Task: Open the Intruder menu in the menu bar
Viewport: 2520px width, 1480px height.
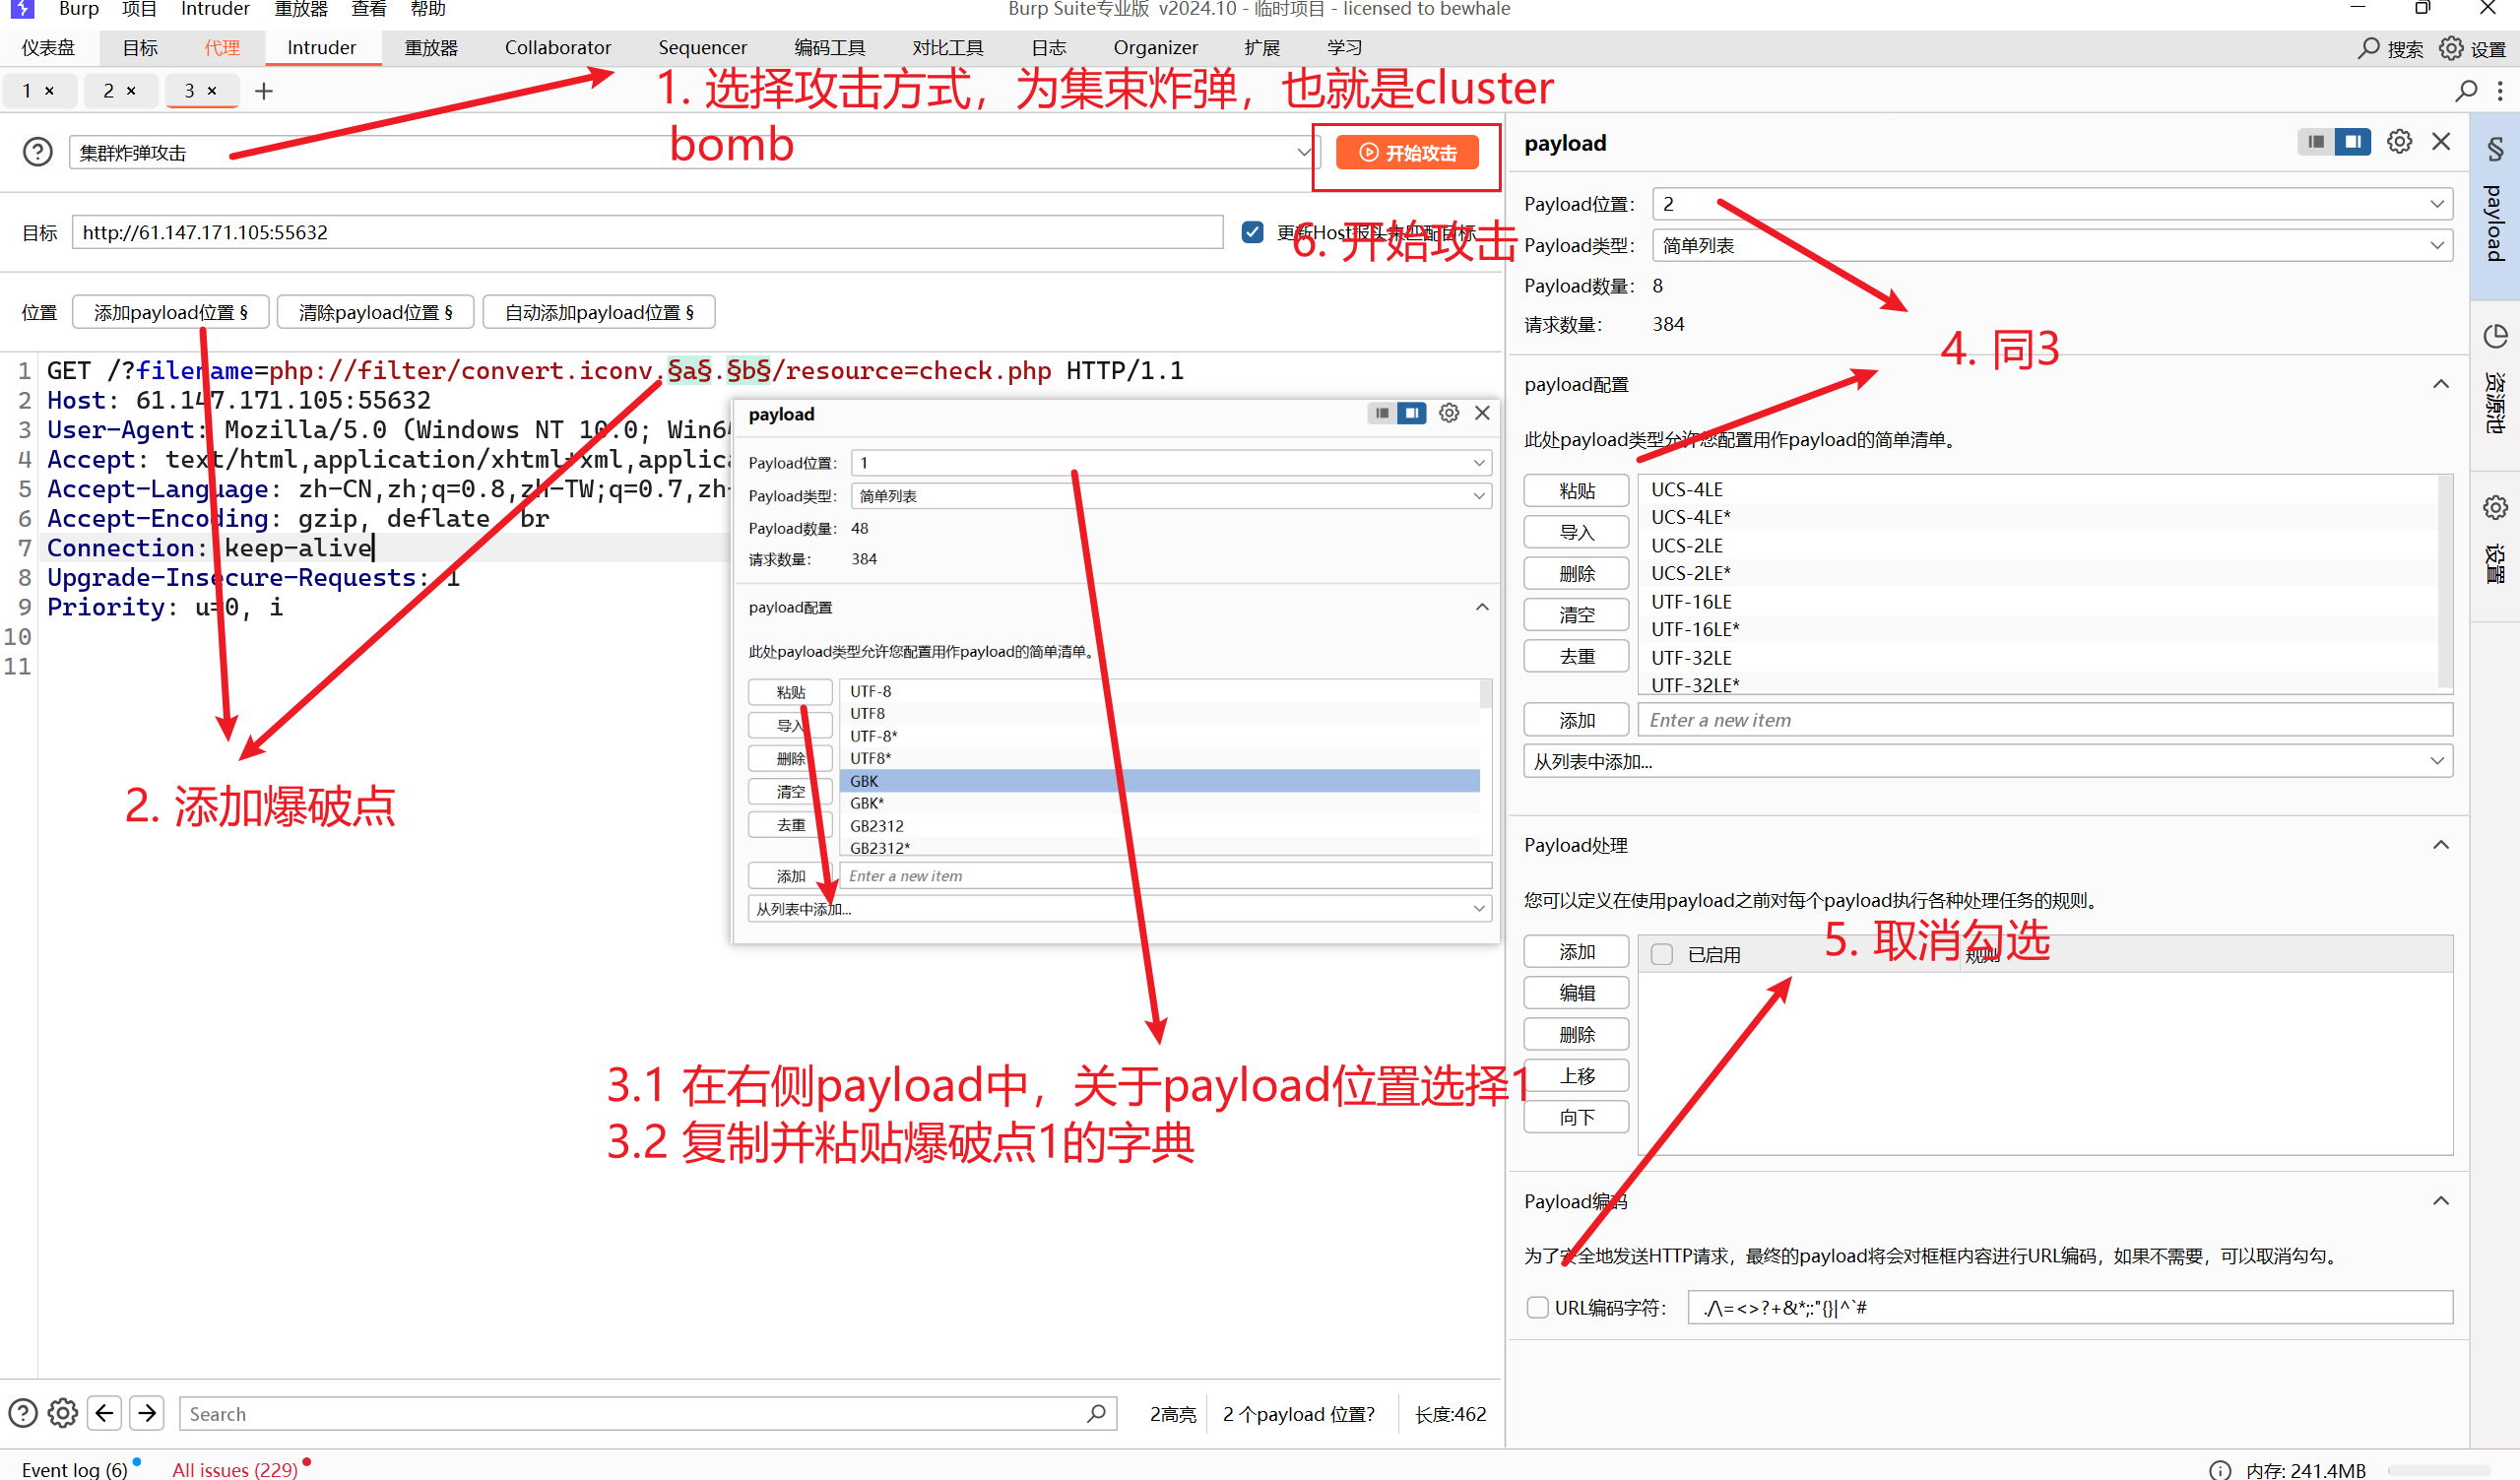Action: click(214, 10)
